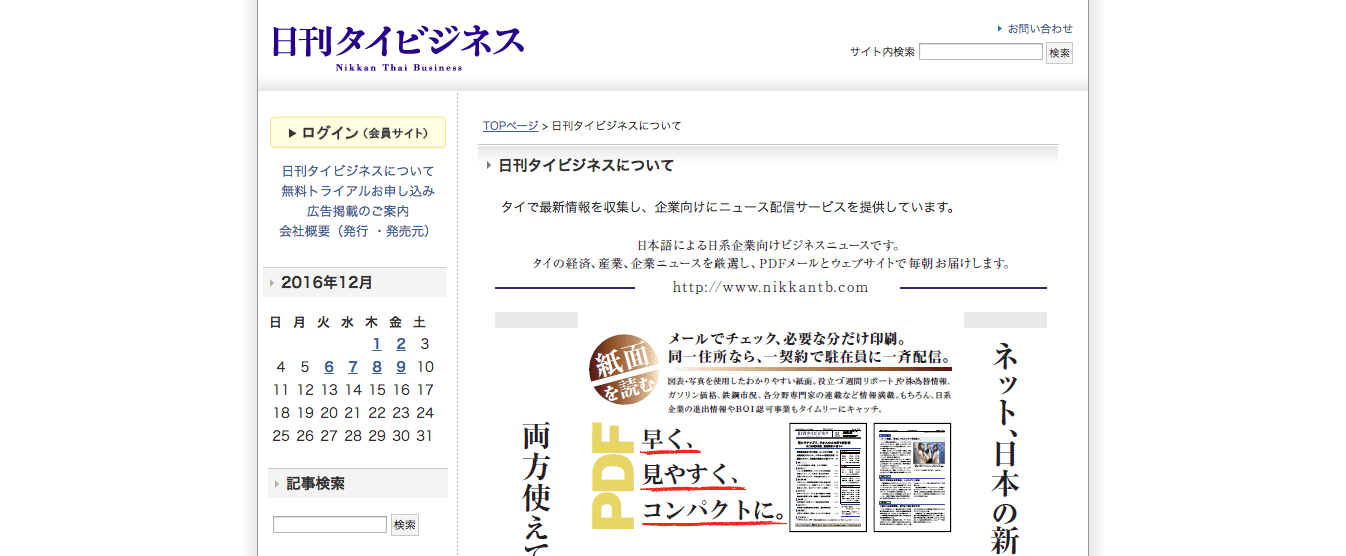Click the yellow PDF label graphic

614,476
